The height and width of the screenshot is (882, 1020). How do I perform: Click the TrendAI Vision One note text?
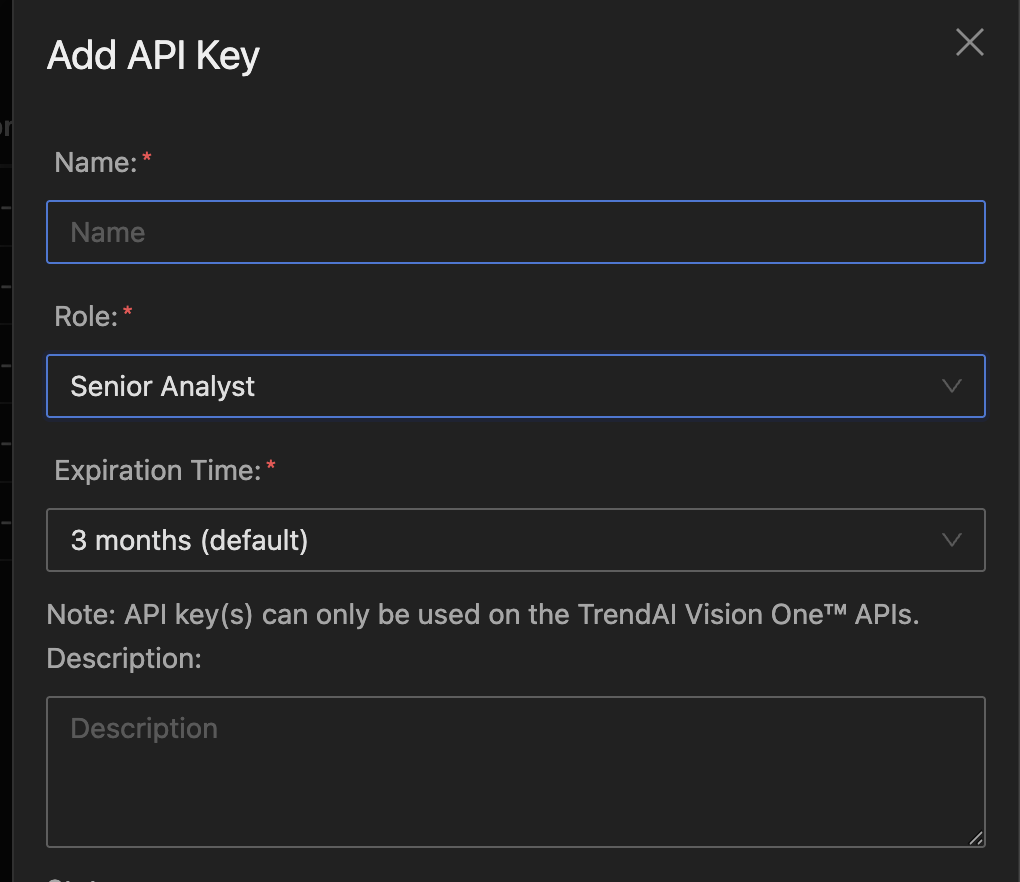(482, 614)
